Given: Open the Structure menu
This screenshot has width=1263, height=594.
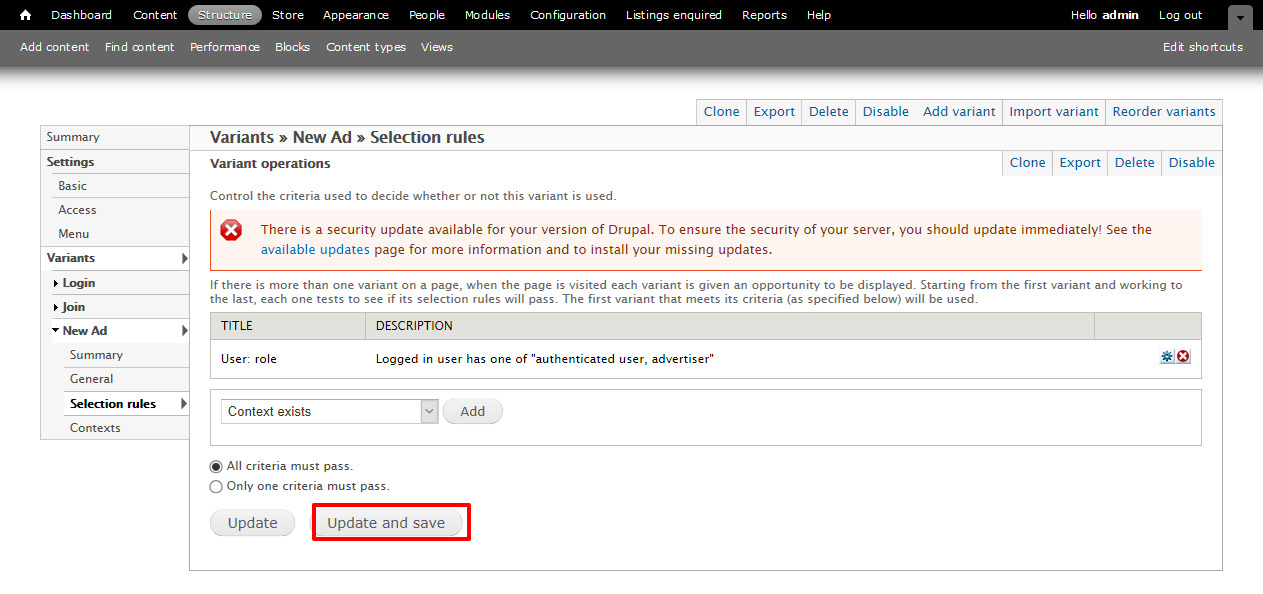Looking at the screenshot, I should click(x=225, y=15).
